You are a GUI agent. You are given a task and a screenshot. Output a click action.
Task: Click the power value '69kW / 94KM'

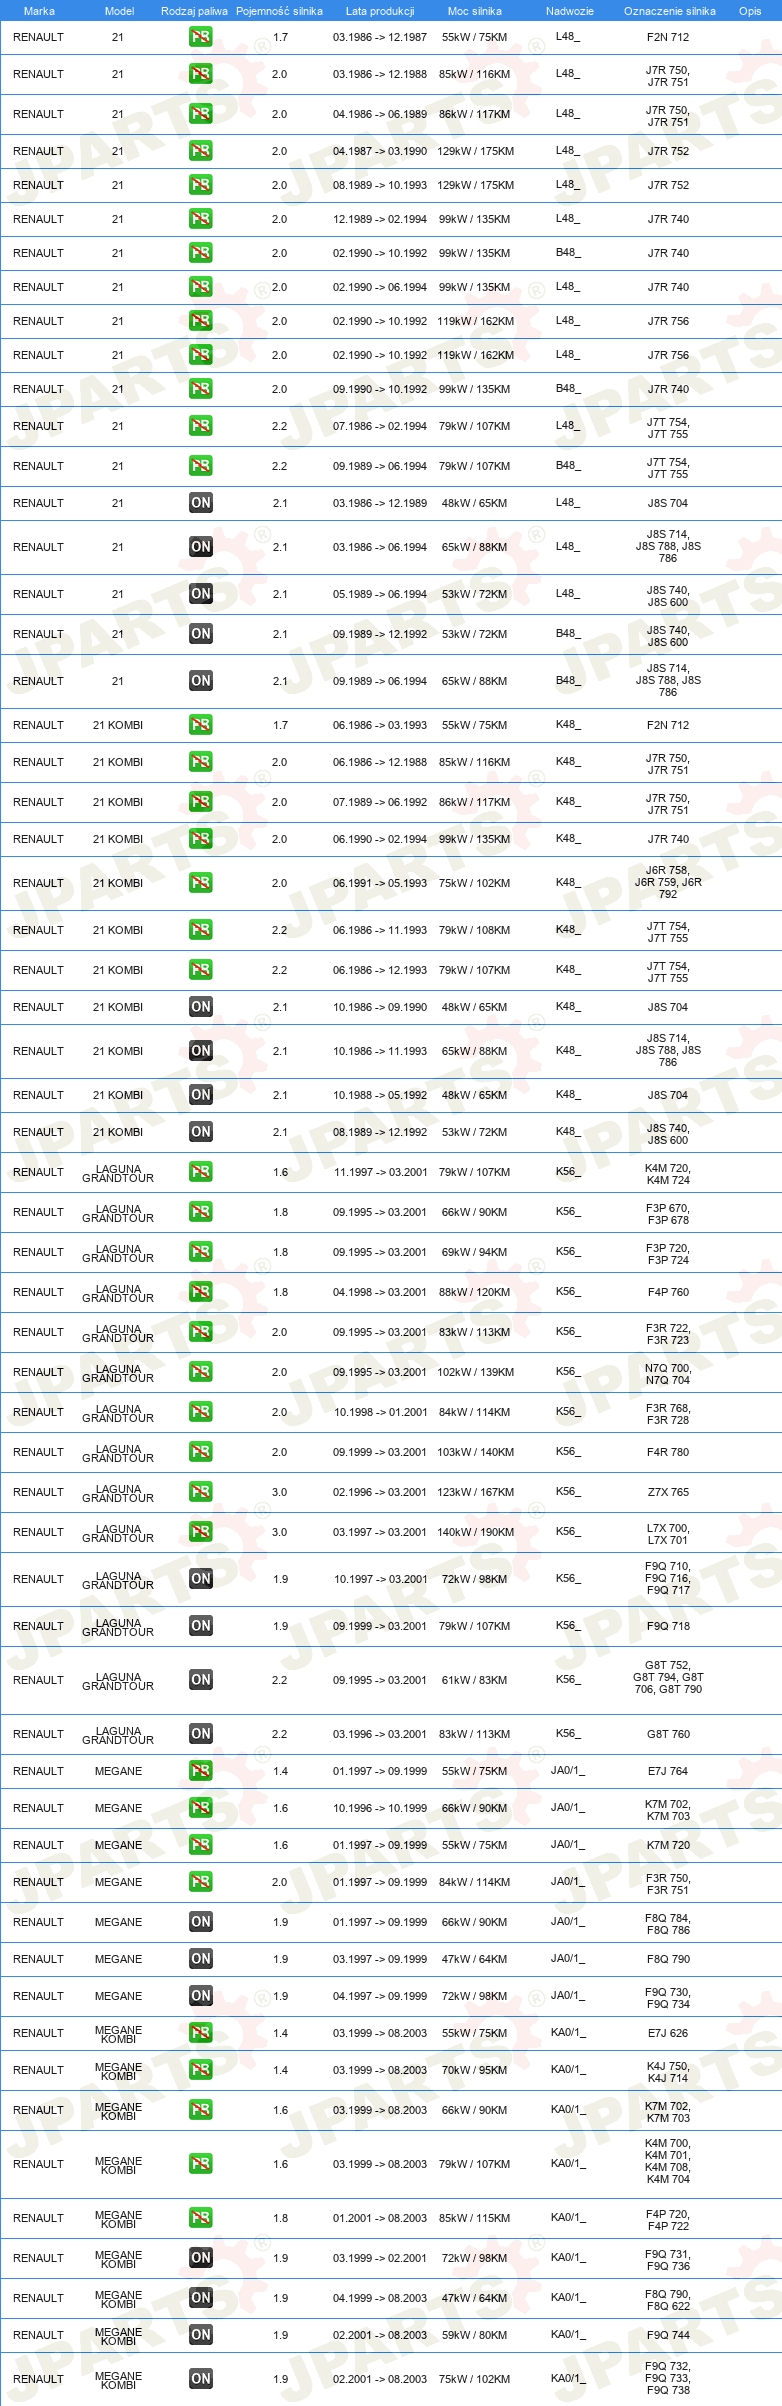(x=475, y=1252)
